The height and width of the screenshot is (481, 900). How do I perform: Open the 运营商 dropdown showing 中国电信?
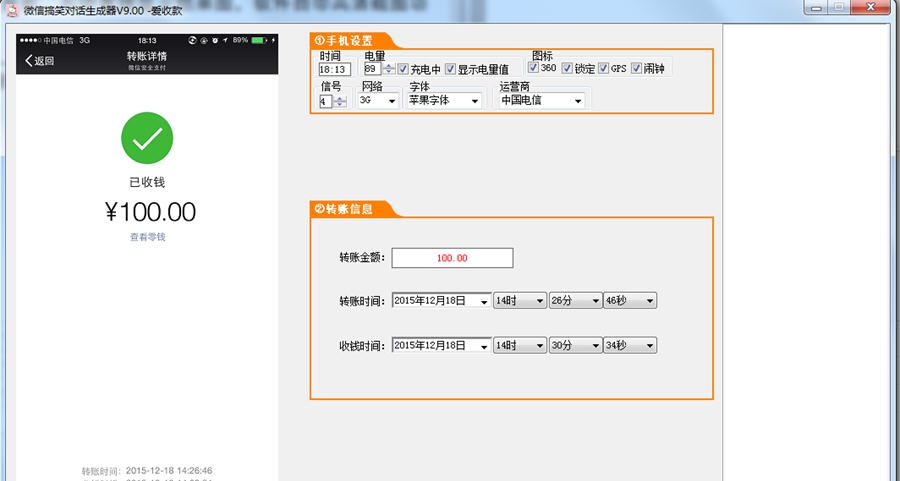click(x=542, y=100)
